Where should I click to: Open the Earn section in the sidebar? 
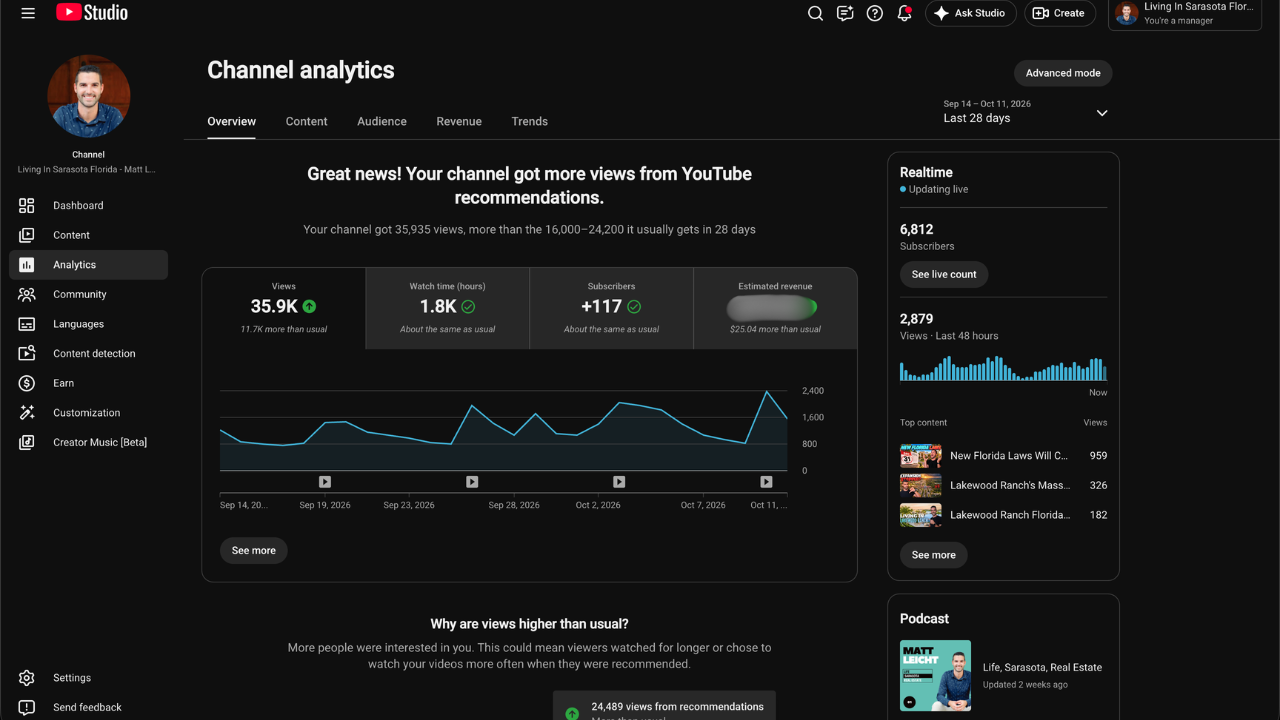tap(88, 383)
